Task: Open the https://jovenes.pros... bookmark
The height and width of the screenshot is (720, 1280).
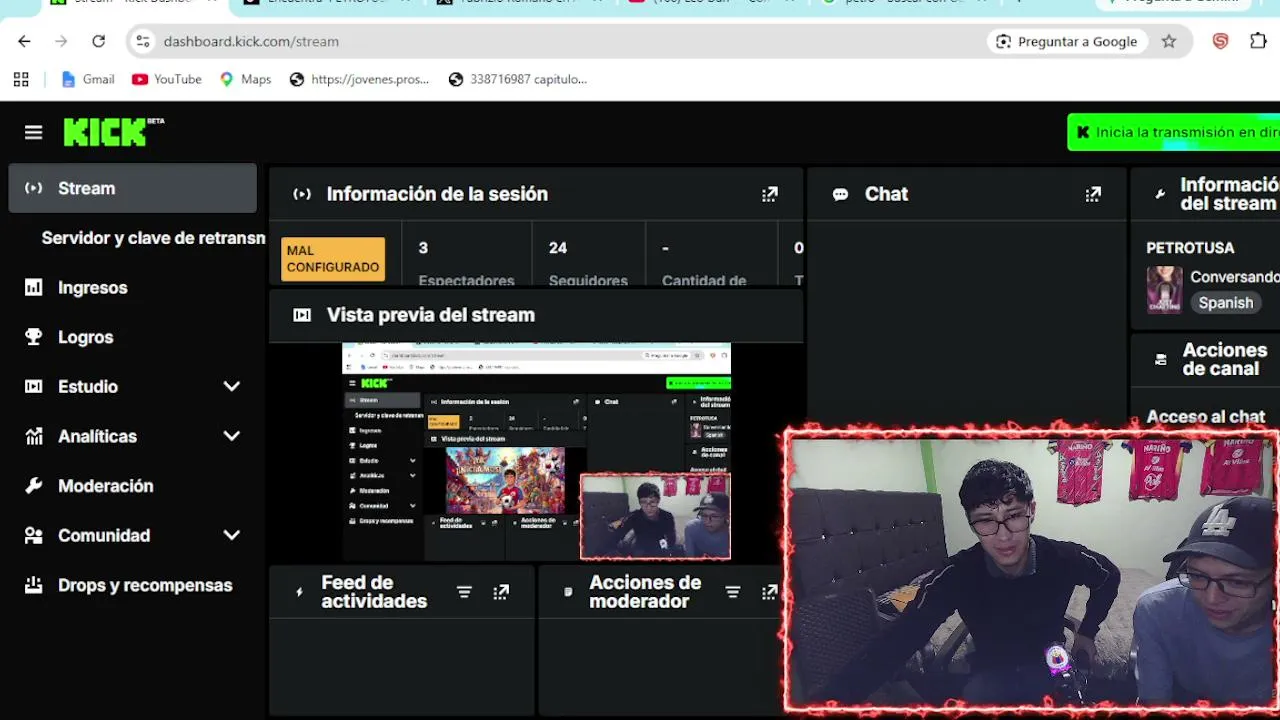Action: point(359,79)
